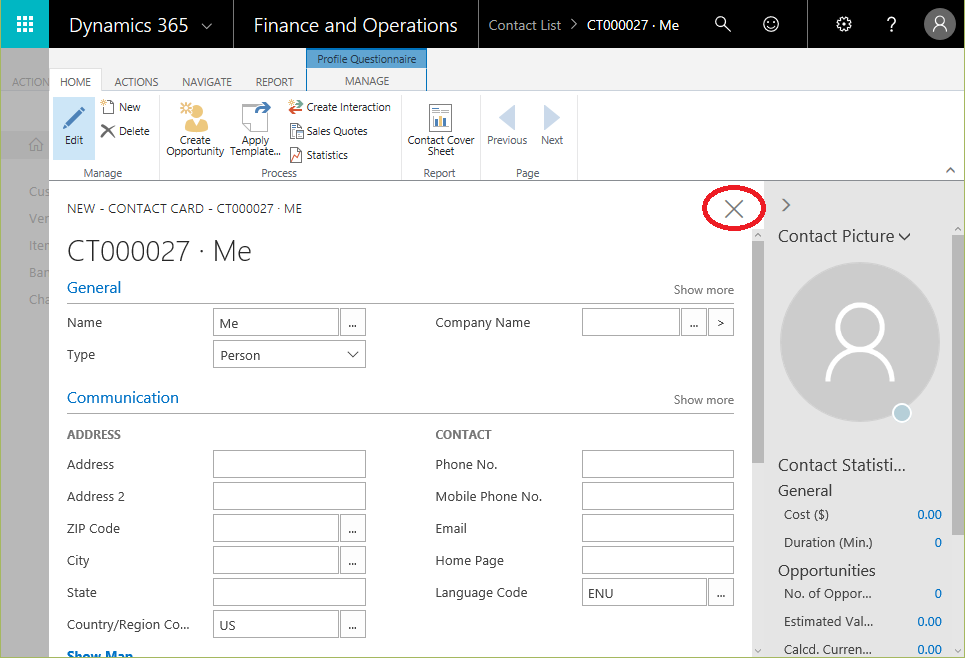Screen dimensions: 965x658
Task: Click Cost ($) value 0.00
Action: [x=929, y=515]
